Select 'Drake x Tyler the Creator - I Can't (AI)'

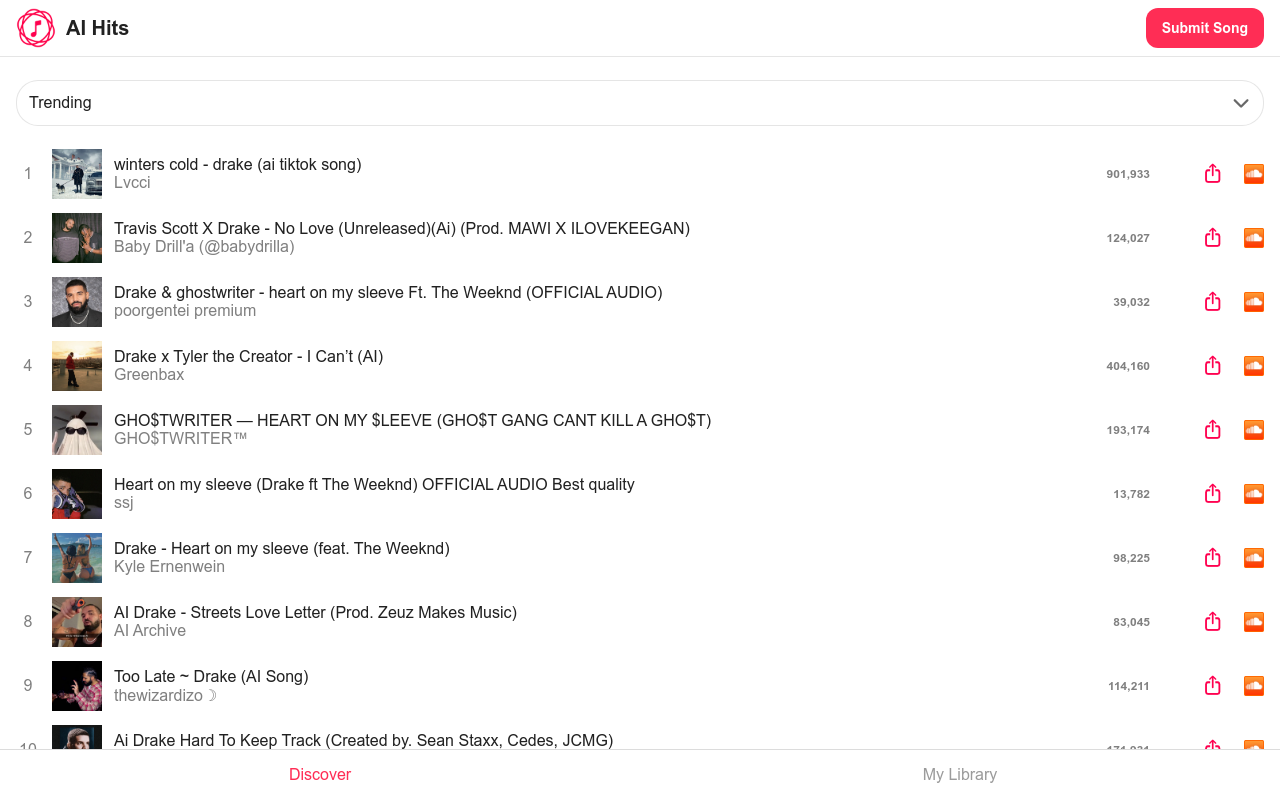point(249,356)
